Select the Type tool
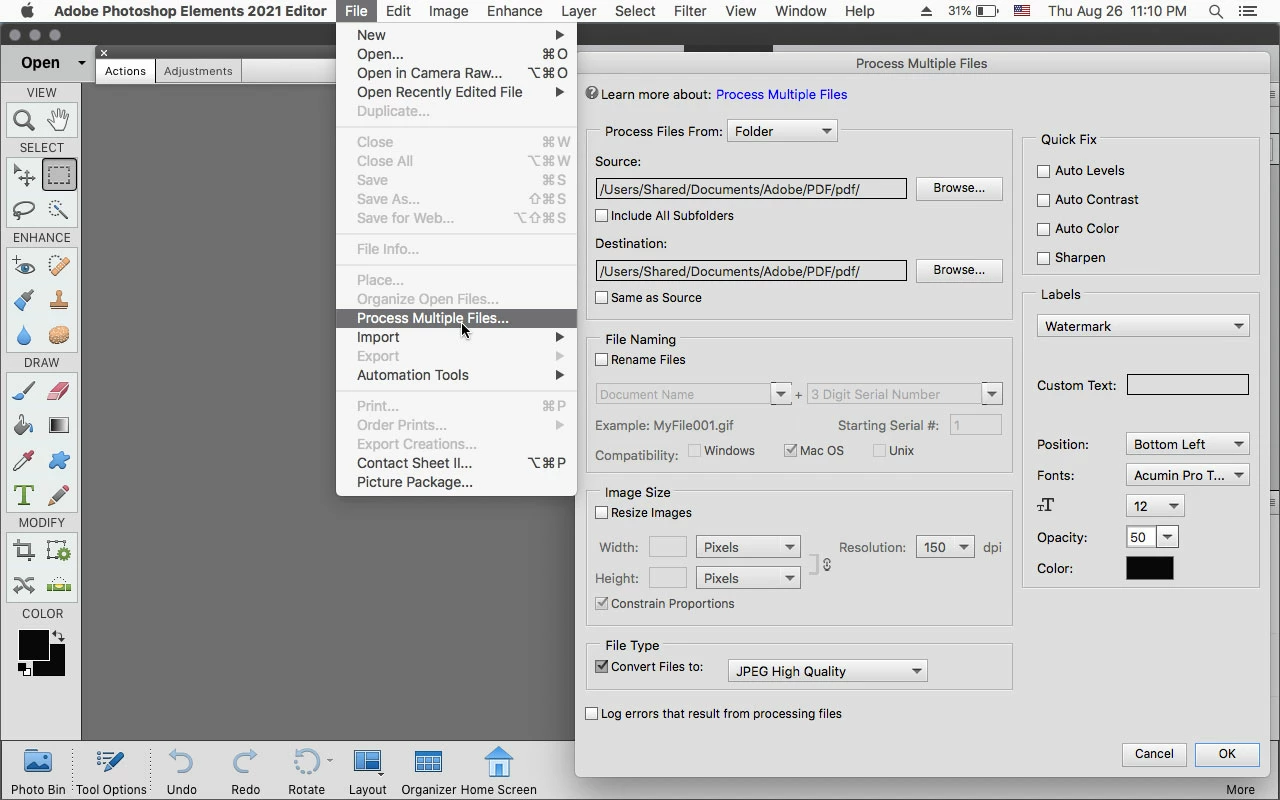The width and height of the screenshot is (1280, 800). click(x=24, y=495)
